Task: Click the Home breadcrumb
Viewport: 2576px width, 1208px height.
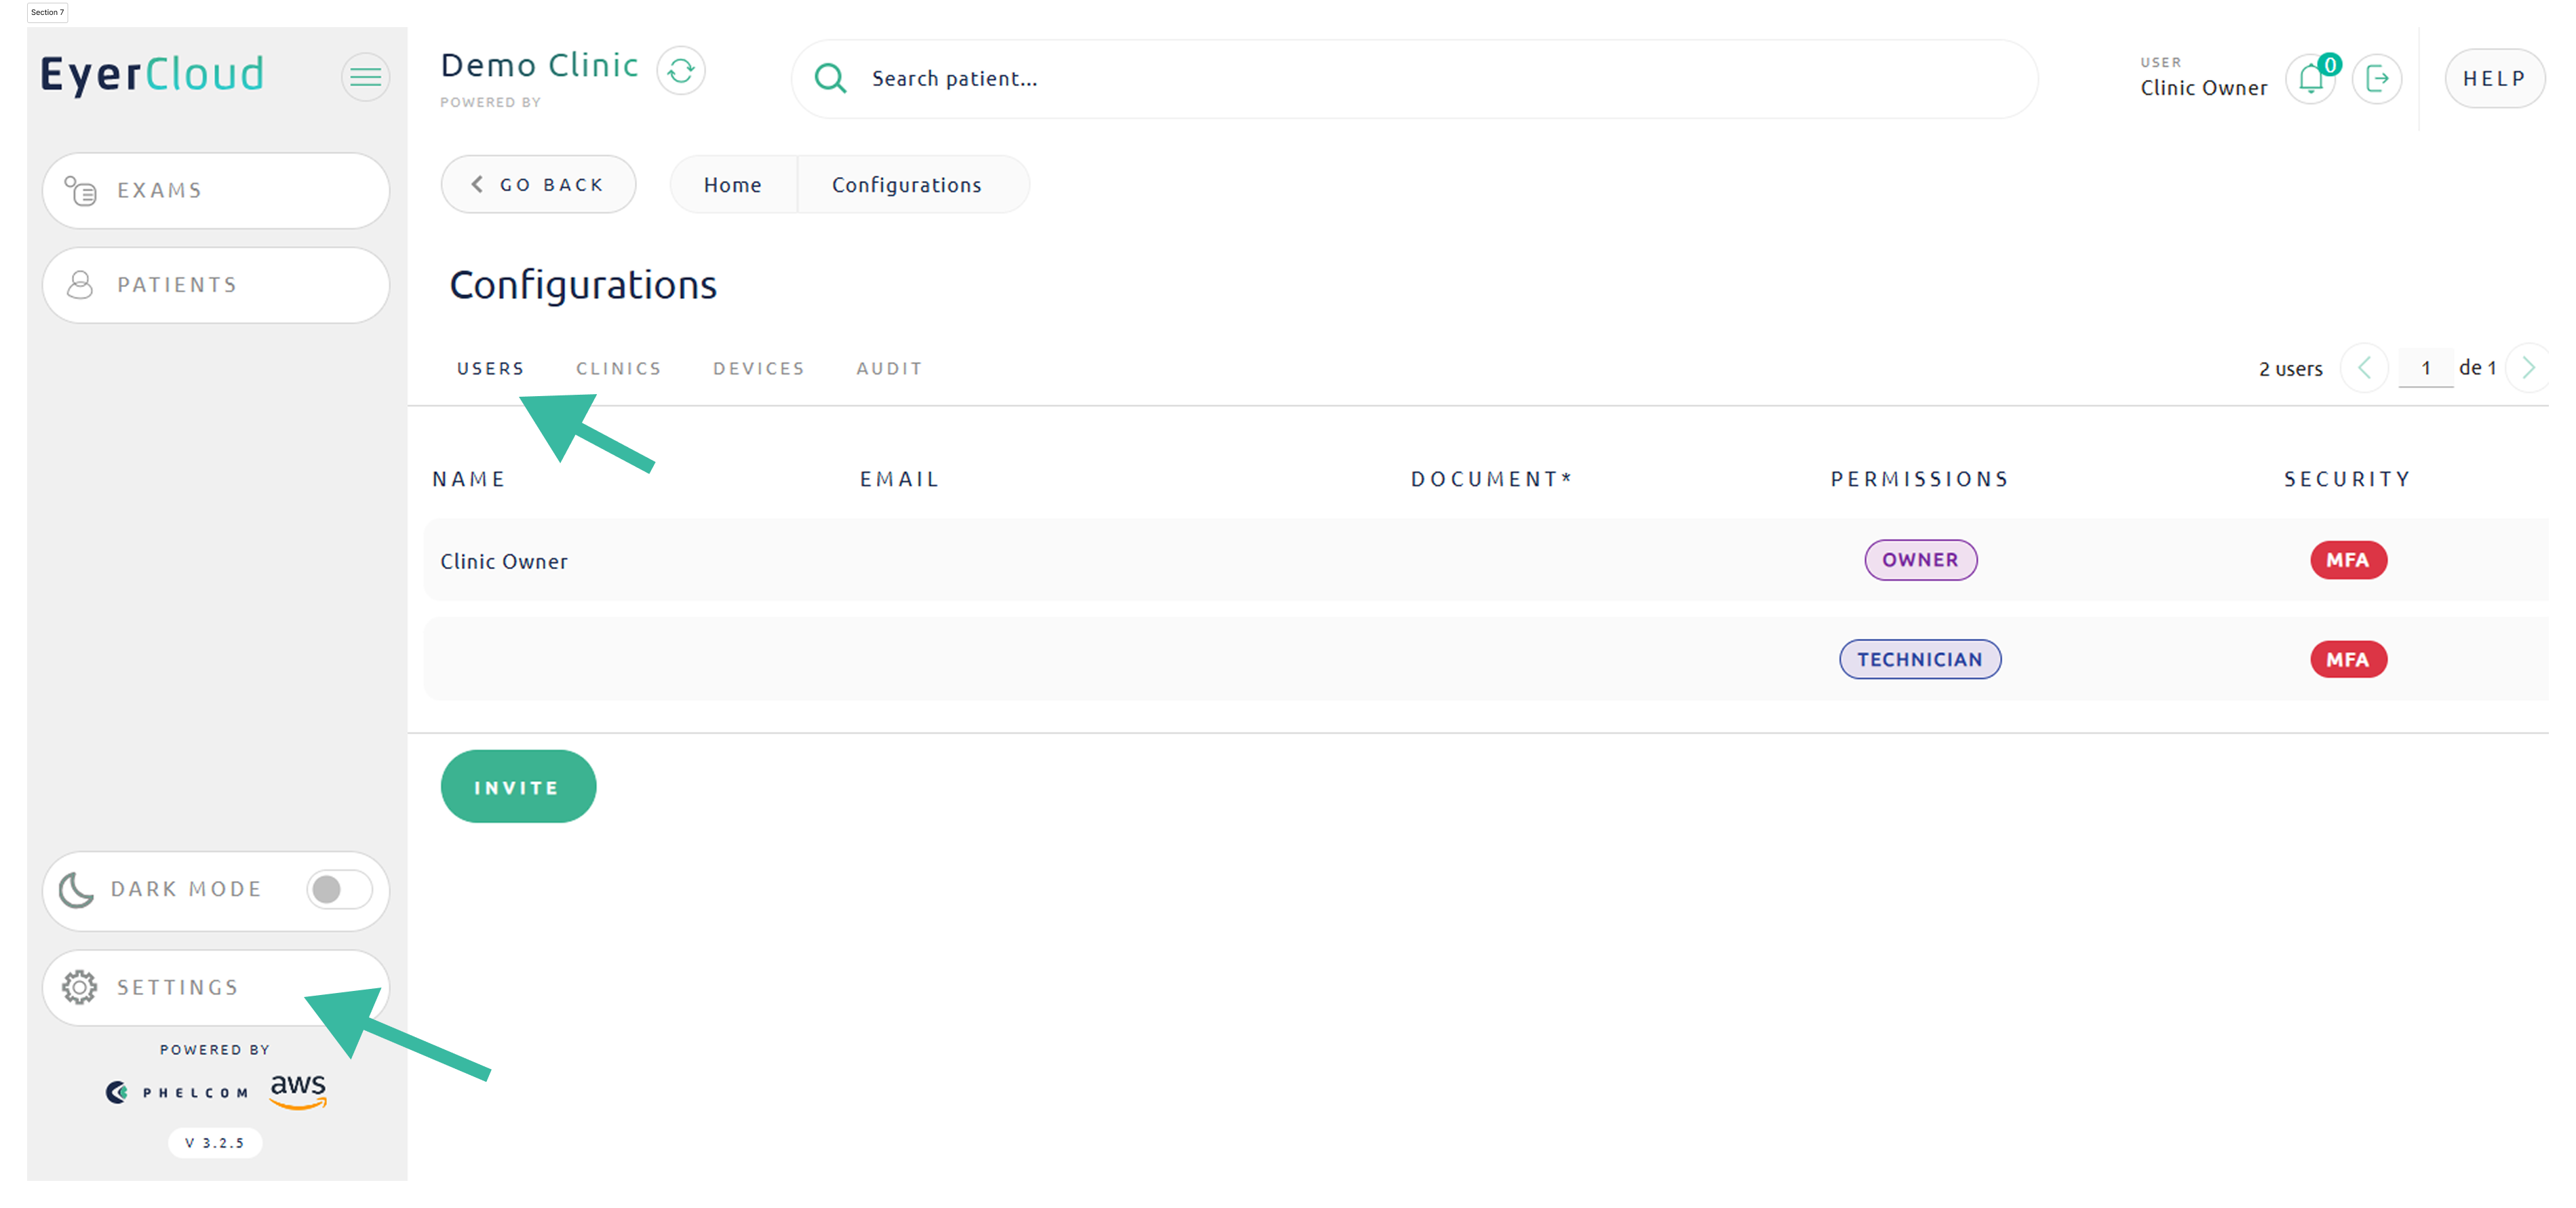Action: pos(732,185)
